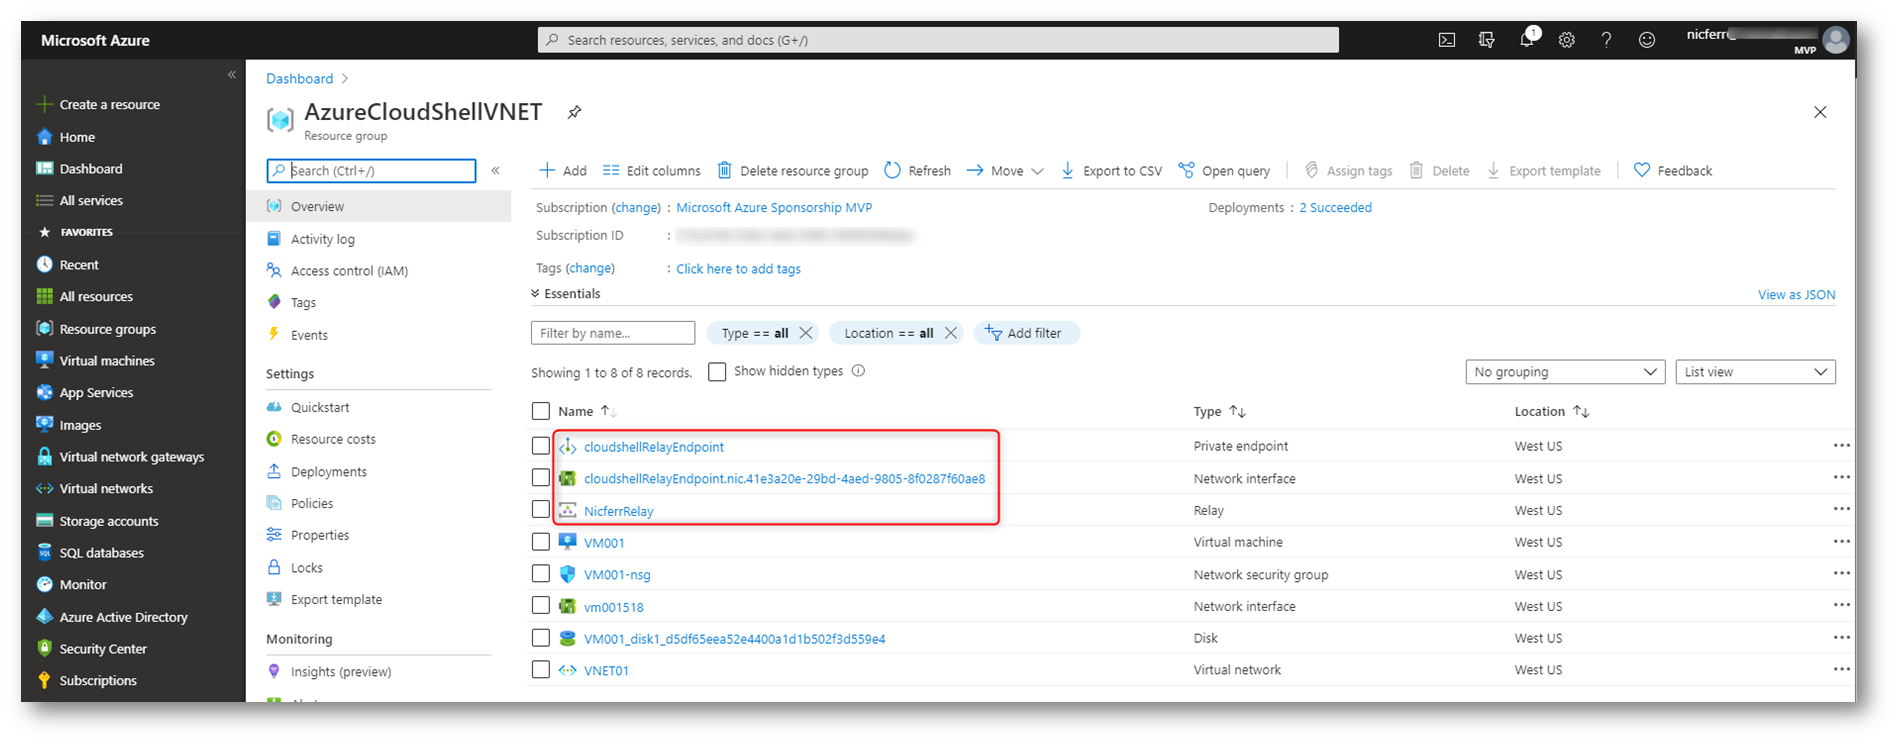Click the 2 Succeeded deployments link
The image size is (1899, 744).
1335,208
